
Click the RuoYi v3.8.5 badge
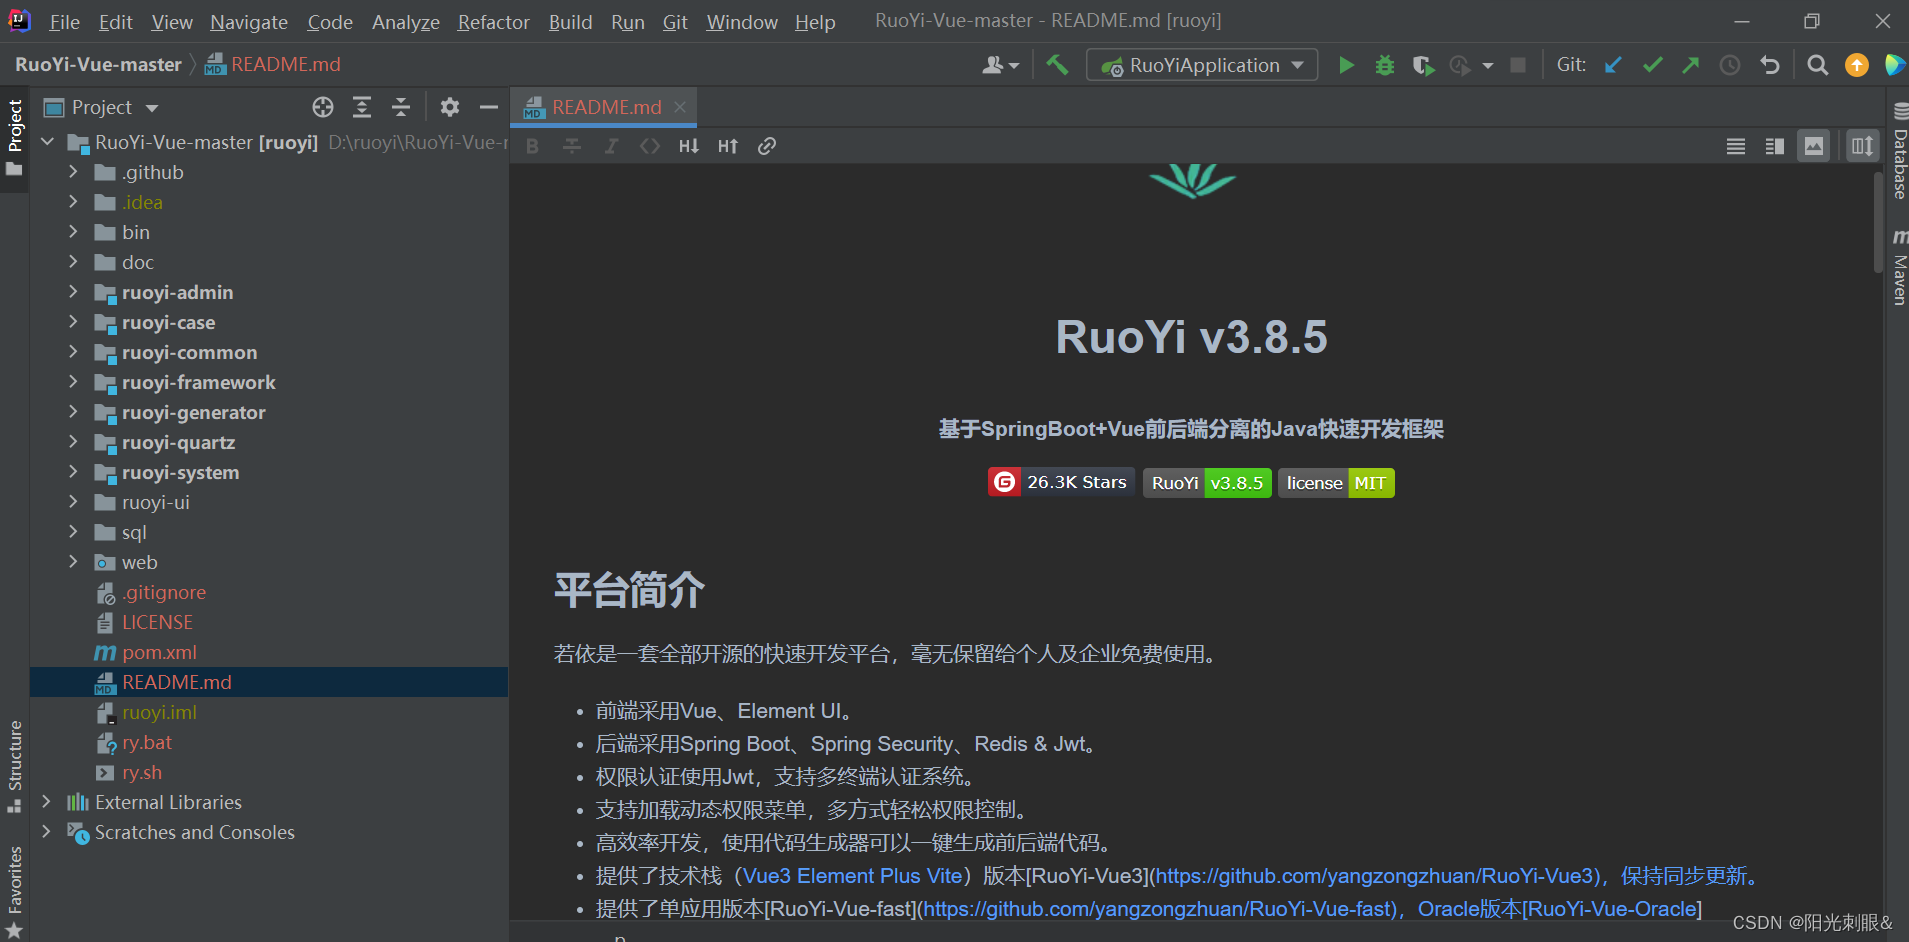(x=1207, y=483)
